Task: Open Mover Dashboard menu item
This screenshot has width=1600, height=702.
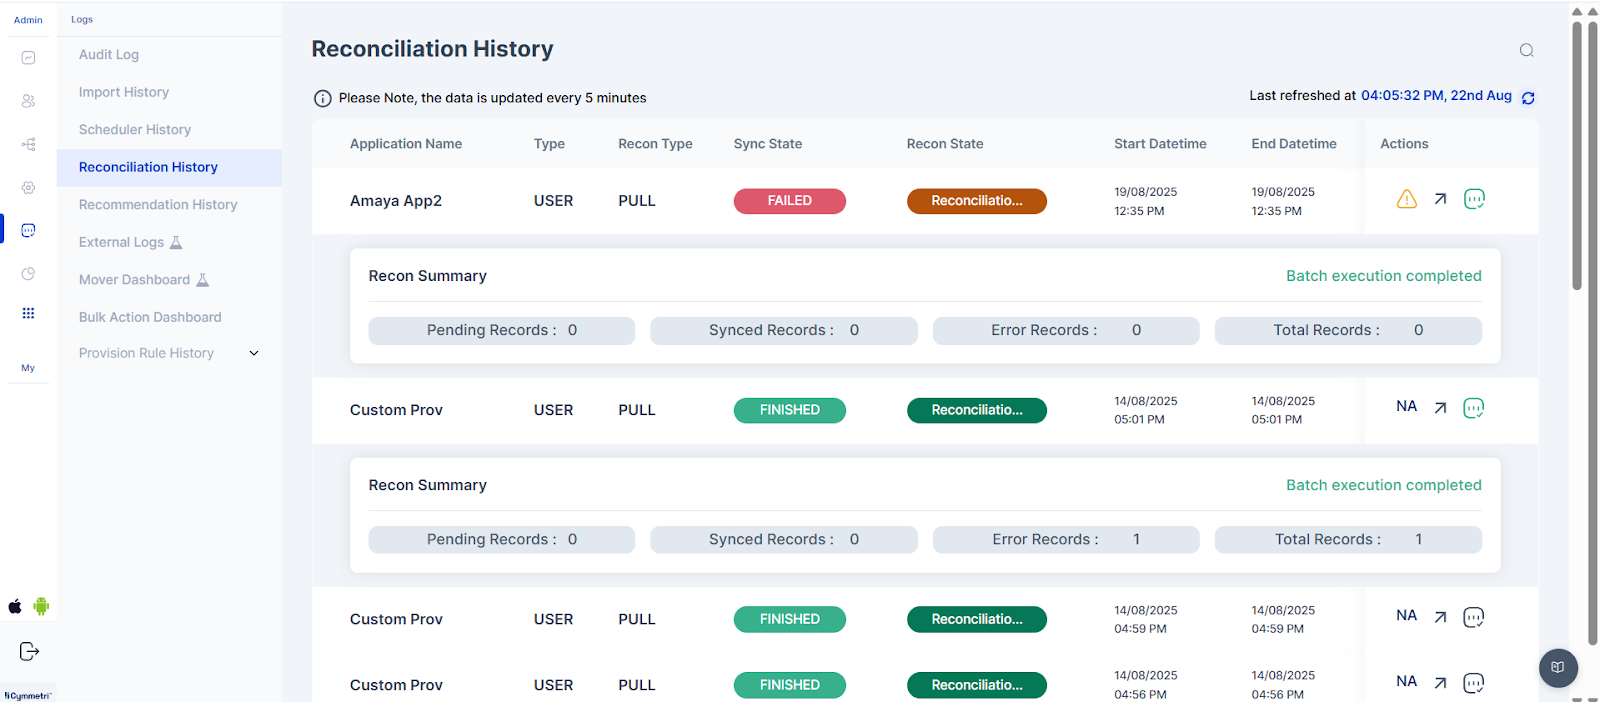Action: coord(134,280)
